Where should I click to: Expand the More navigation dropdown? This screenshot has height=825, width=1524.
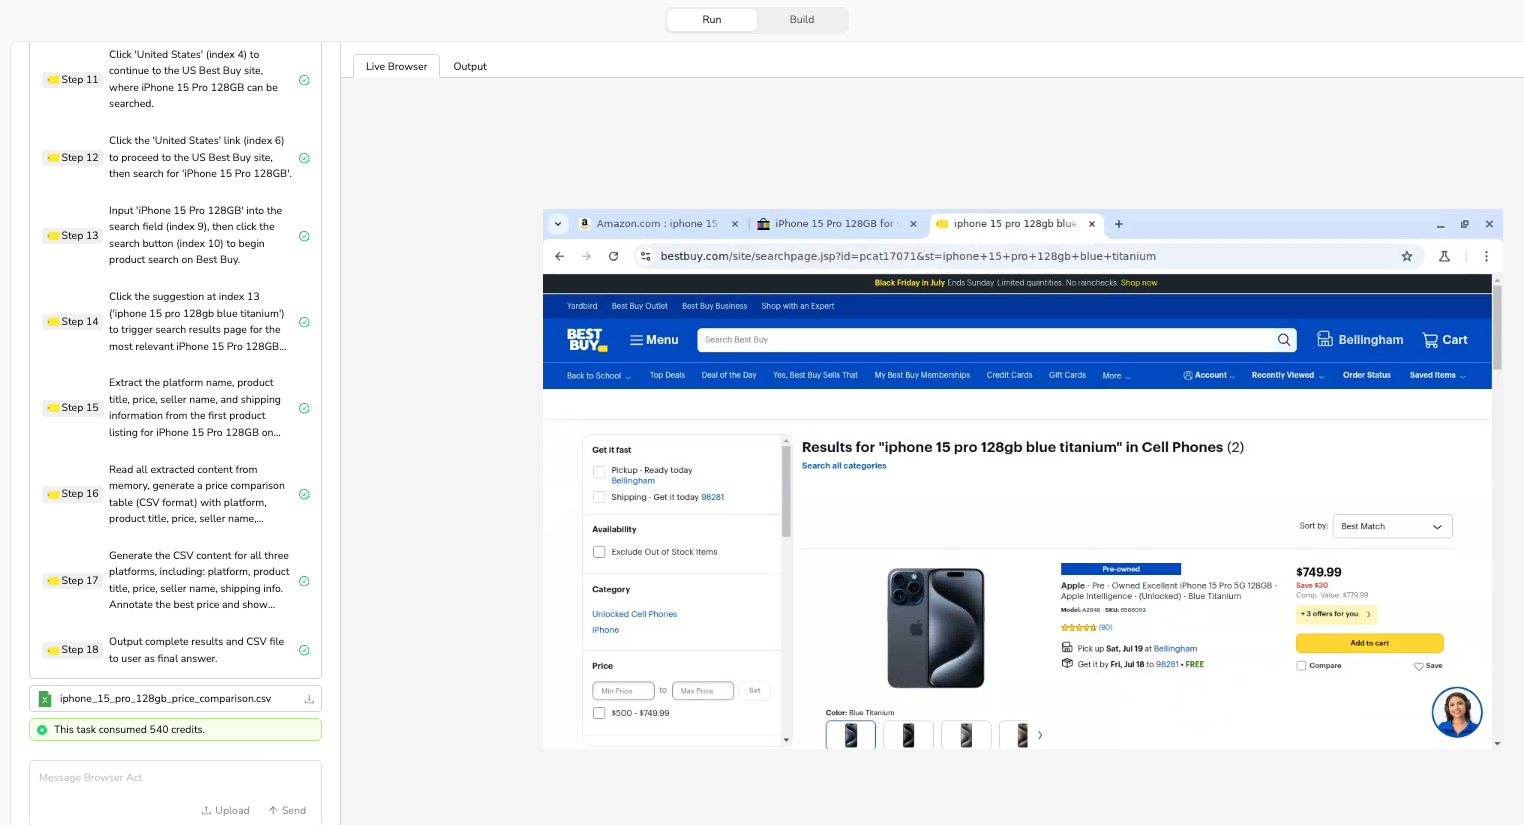click(x=1117, y=376)
